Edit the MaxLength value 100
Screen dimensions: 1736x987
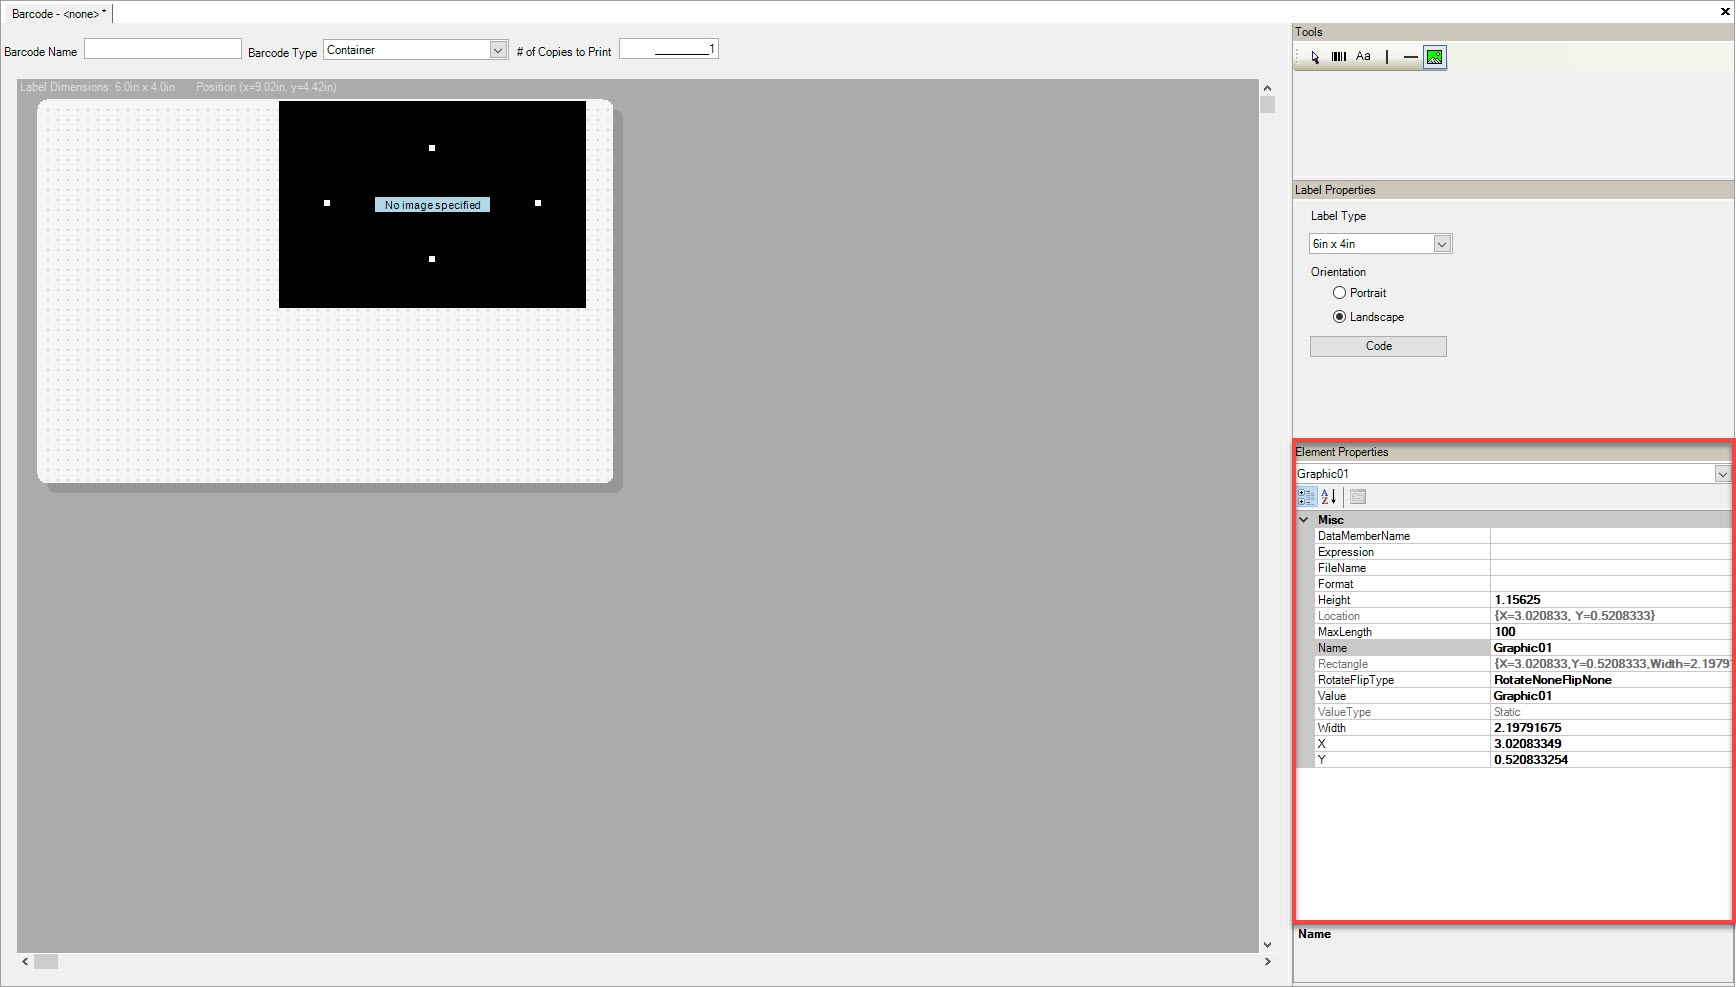(1610, 632)
